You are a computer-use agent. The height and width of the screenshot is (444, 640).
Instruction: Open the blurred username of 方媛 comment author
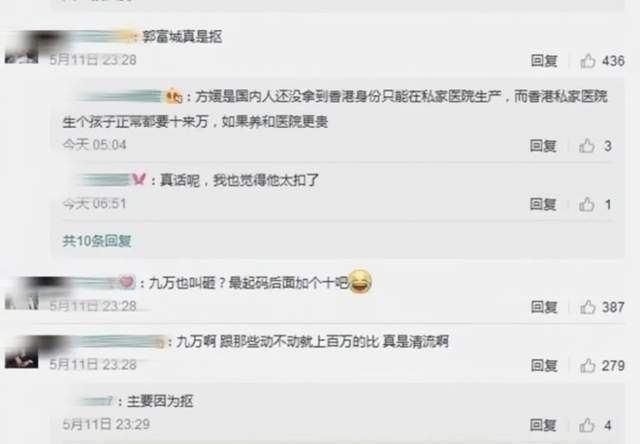[122, 97]
